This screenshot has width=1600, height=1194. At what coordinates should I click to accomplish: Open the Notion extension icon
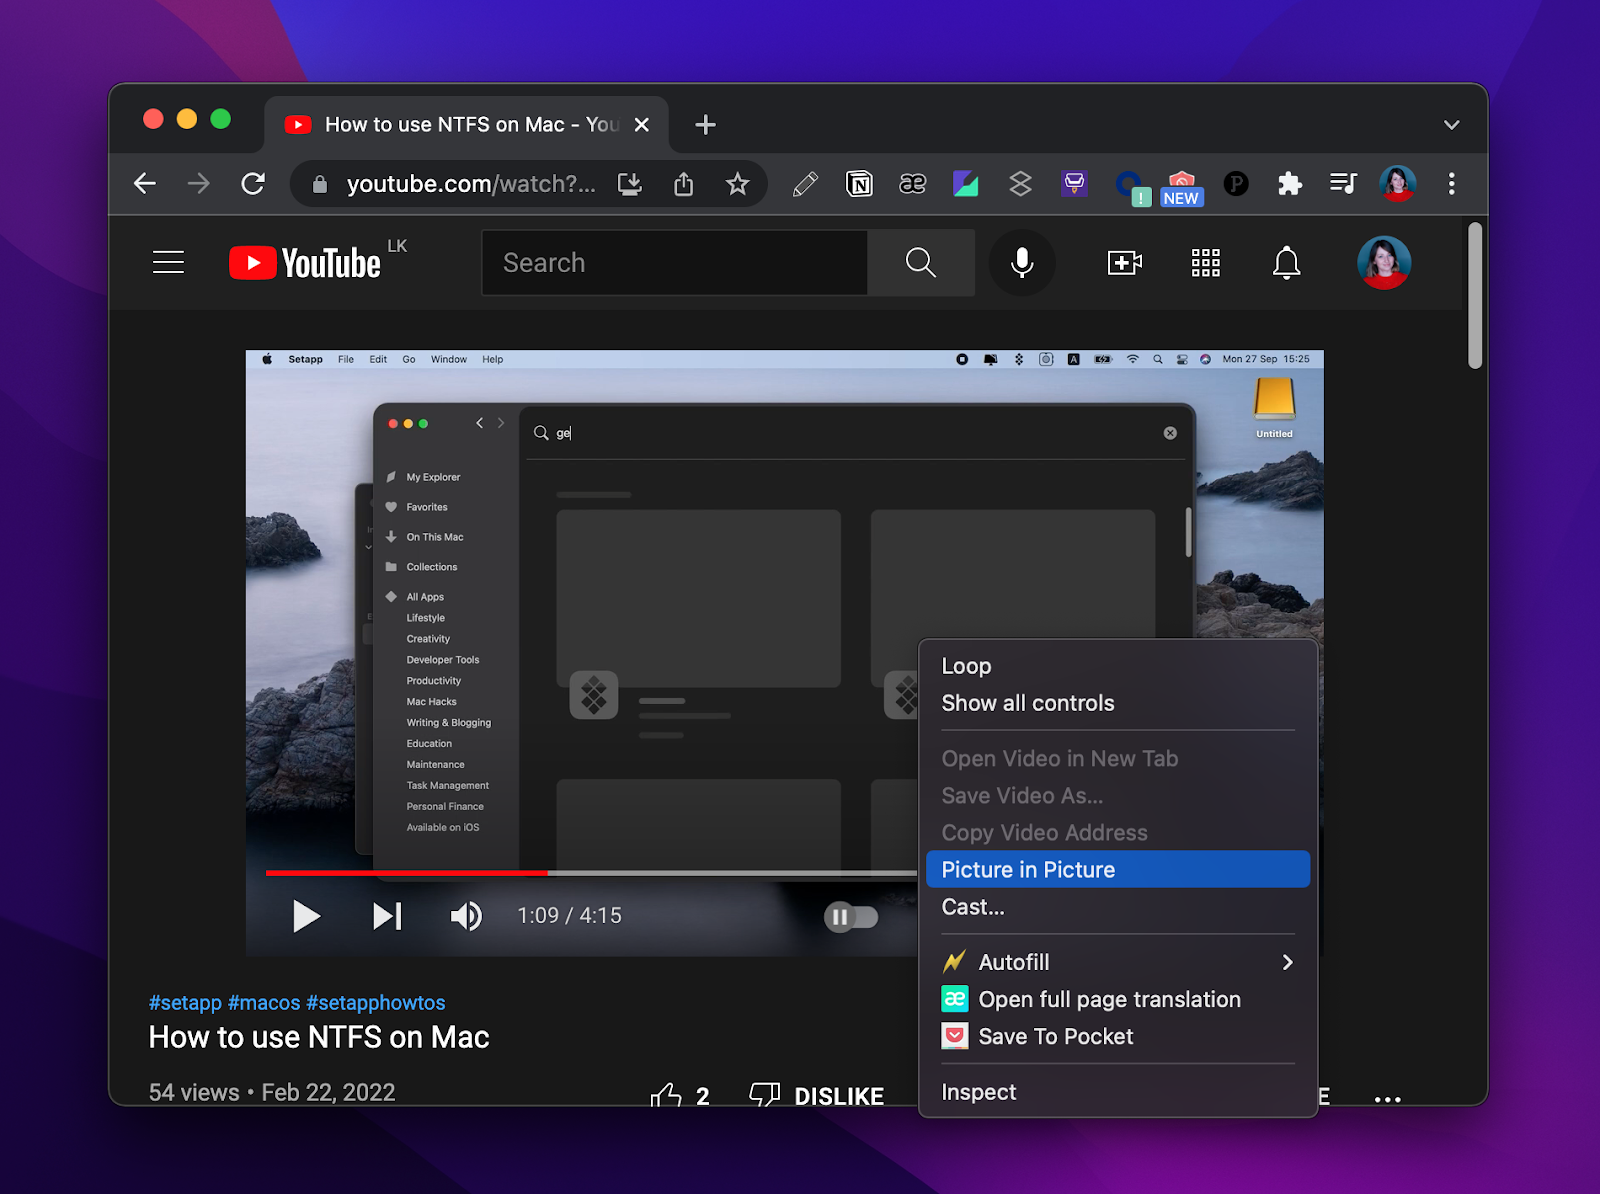pos(859,184)
